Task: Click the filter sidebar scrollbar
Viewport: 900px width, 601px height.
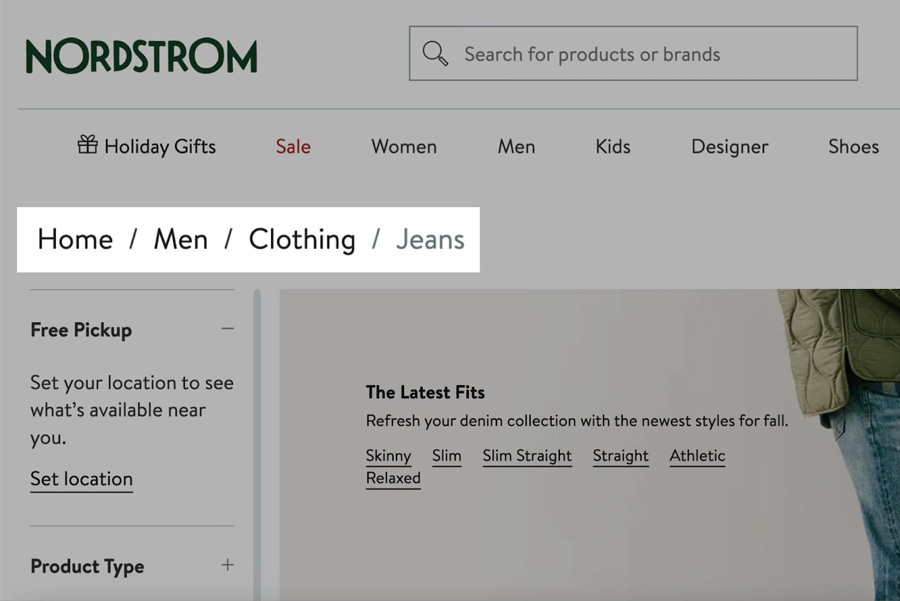Action: (257, 445)
